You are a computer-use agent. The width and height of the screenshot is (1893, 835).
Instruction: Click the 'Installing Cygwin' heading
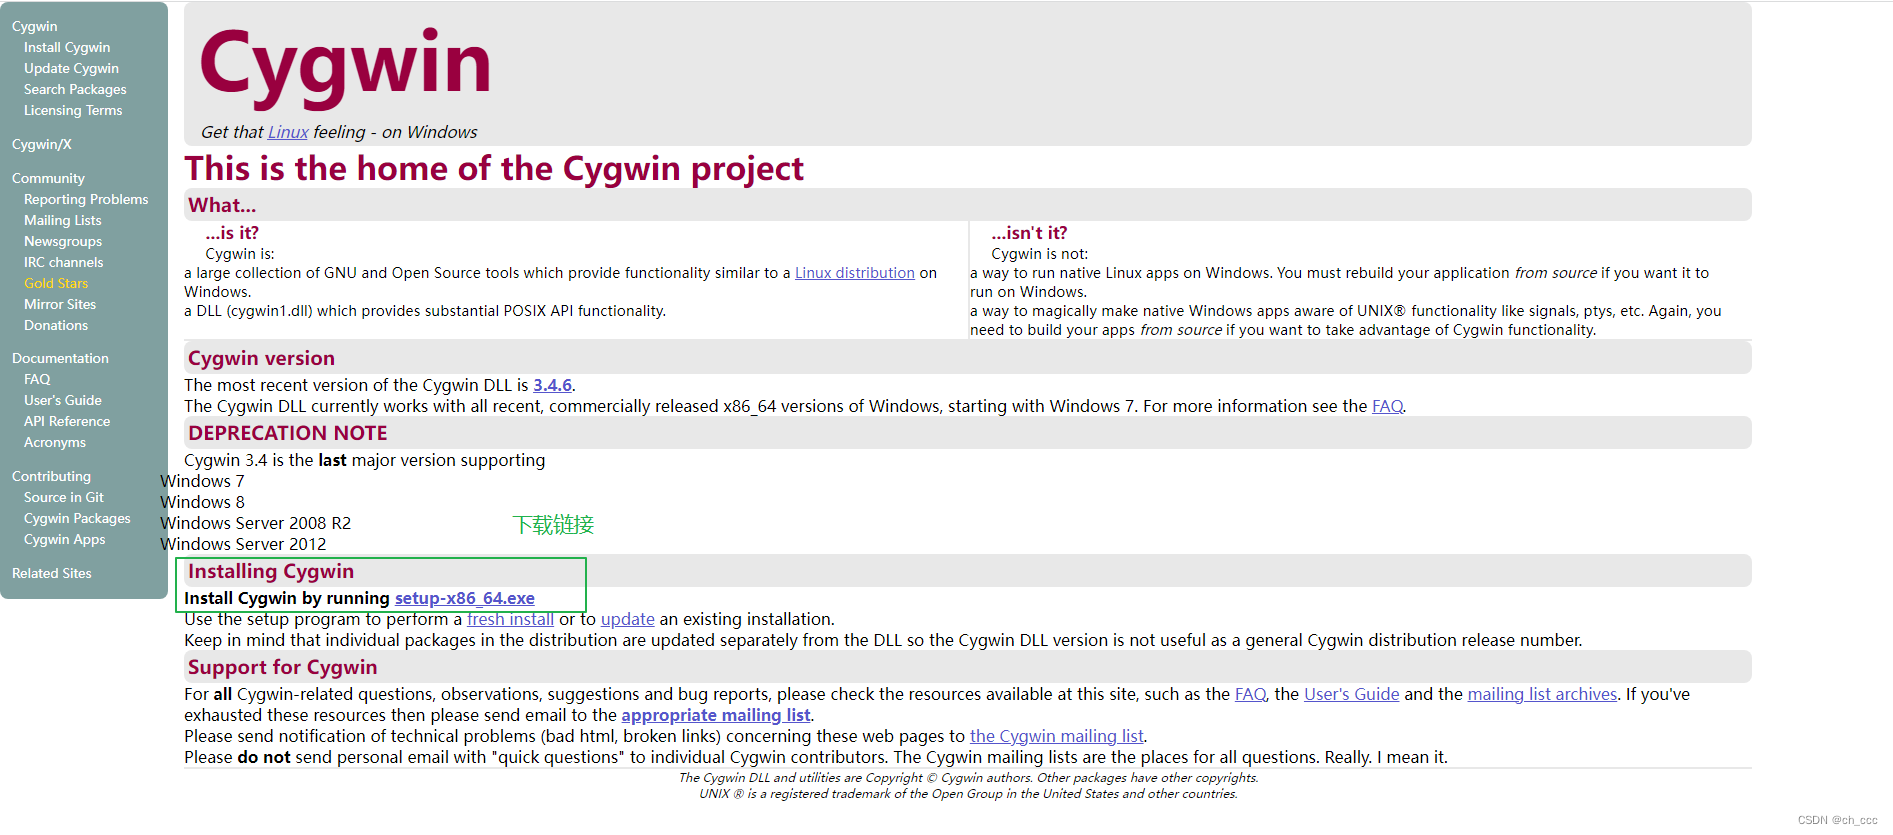pyautogui.click(x=271, y=571)
